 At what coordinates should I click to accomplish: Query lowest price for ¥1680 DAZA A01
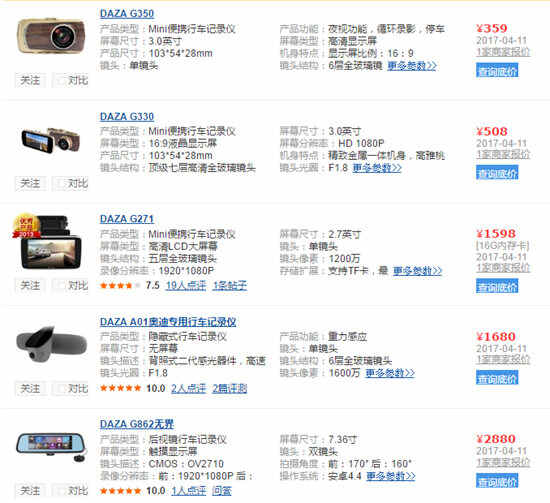coord(497,379)
